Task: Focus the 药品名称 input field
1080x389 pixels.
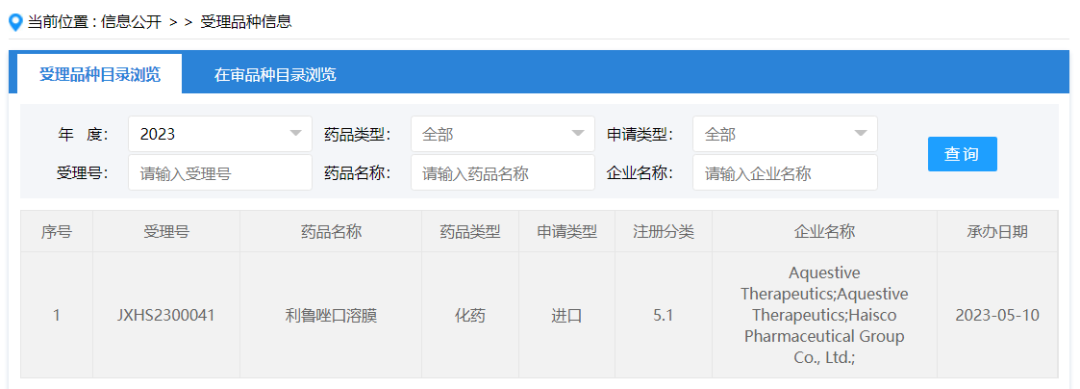Action: (503, 173)
